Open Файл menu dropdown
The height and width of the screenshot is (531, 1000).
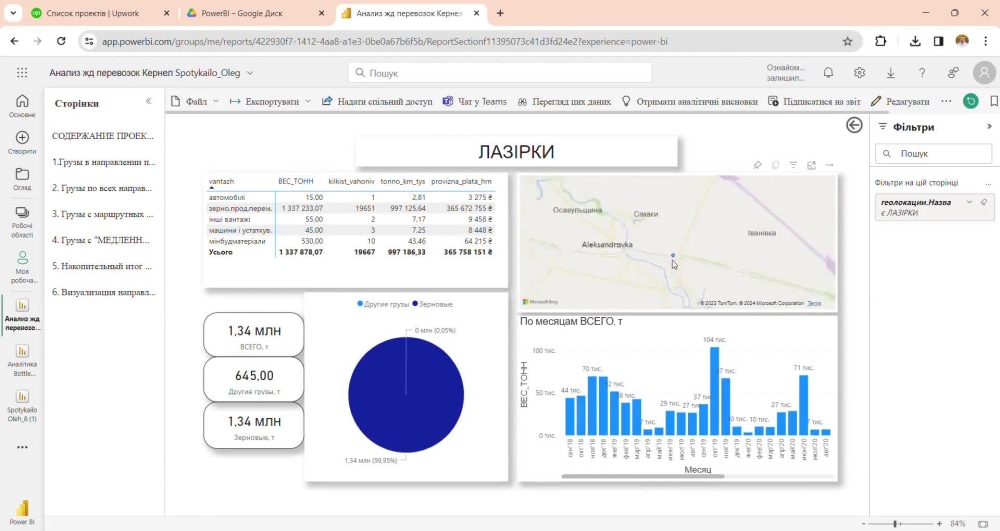pos(195,101)
